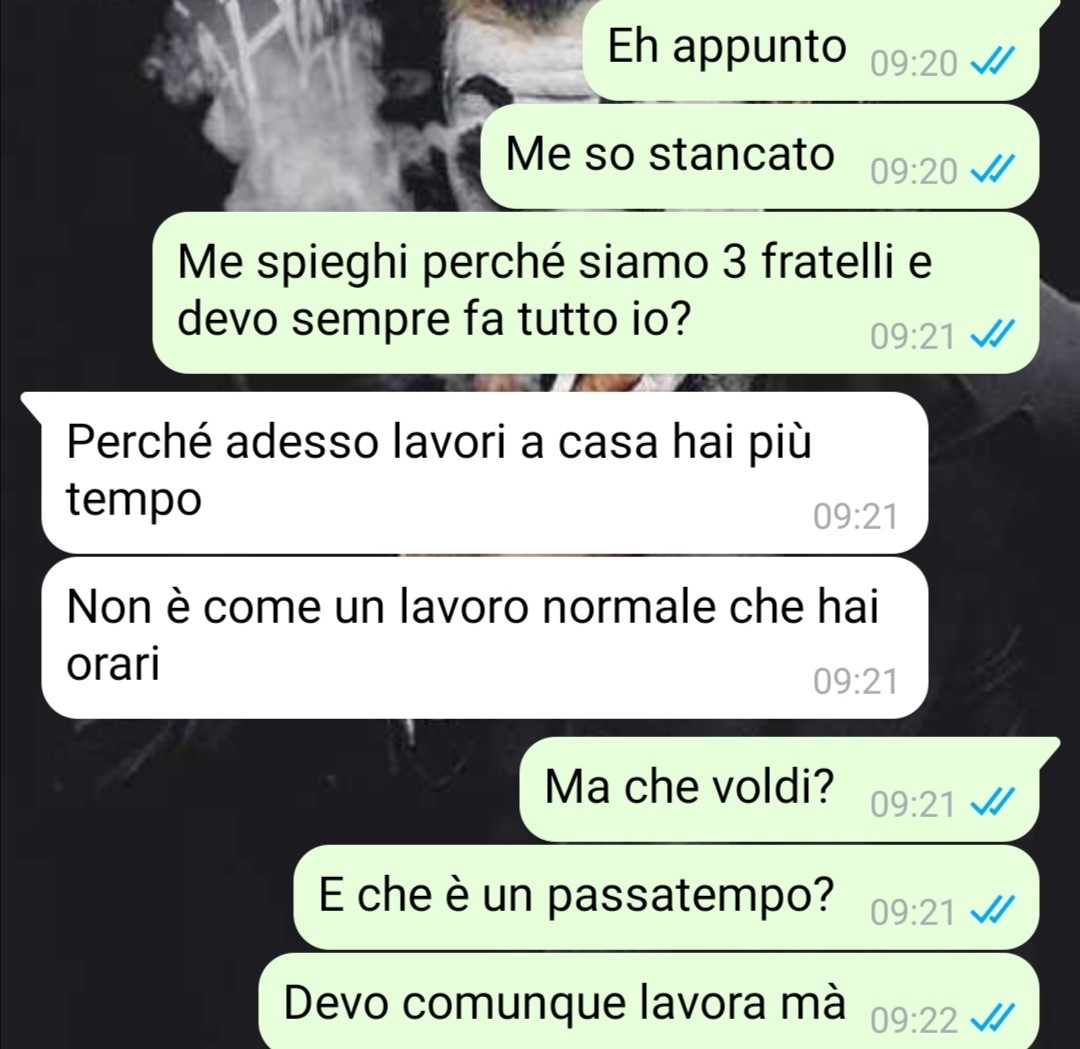
Task: Click the read ticks on 'E che è un passatempo?'
Action: pyautogui.click(x=992, y=912)
